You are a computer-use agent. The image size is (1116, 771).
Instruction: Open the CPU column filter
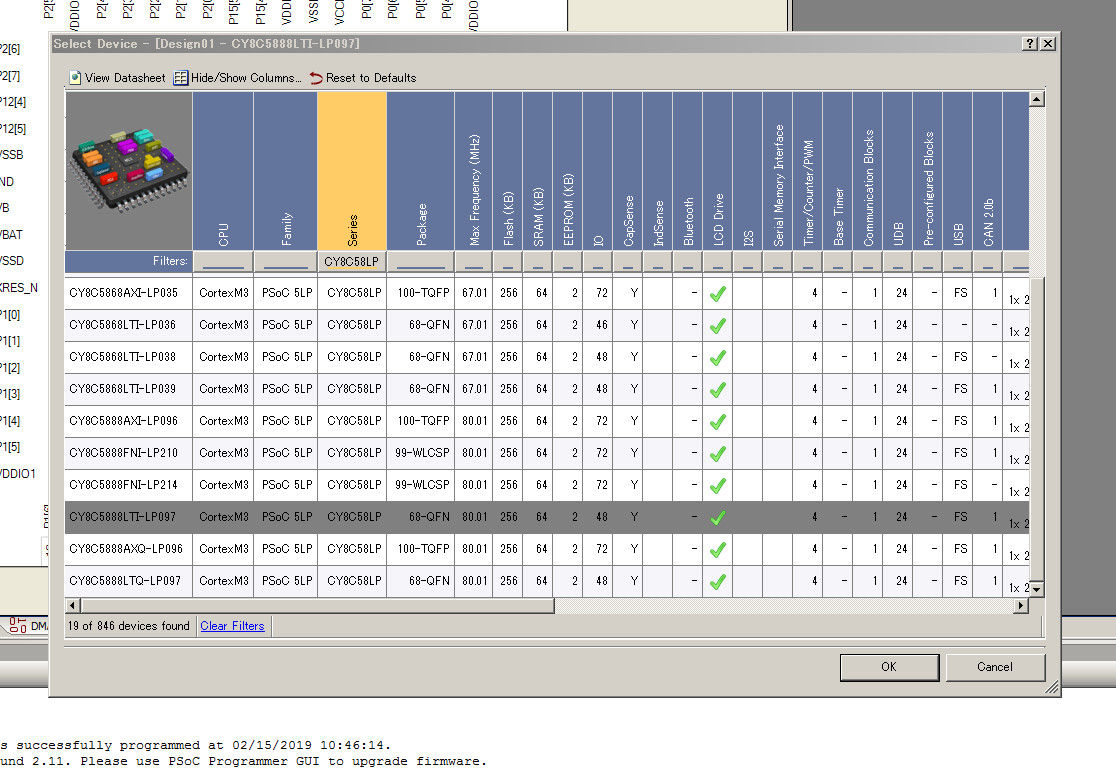coord(223,262)
